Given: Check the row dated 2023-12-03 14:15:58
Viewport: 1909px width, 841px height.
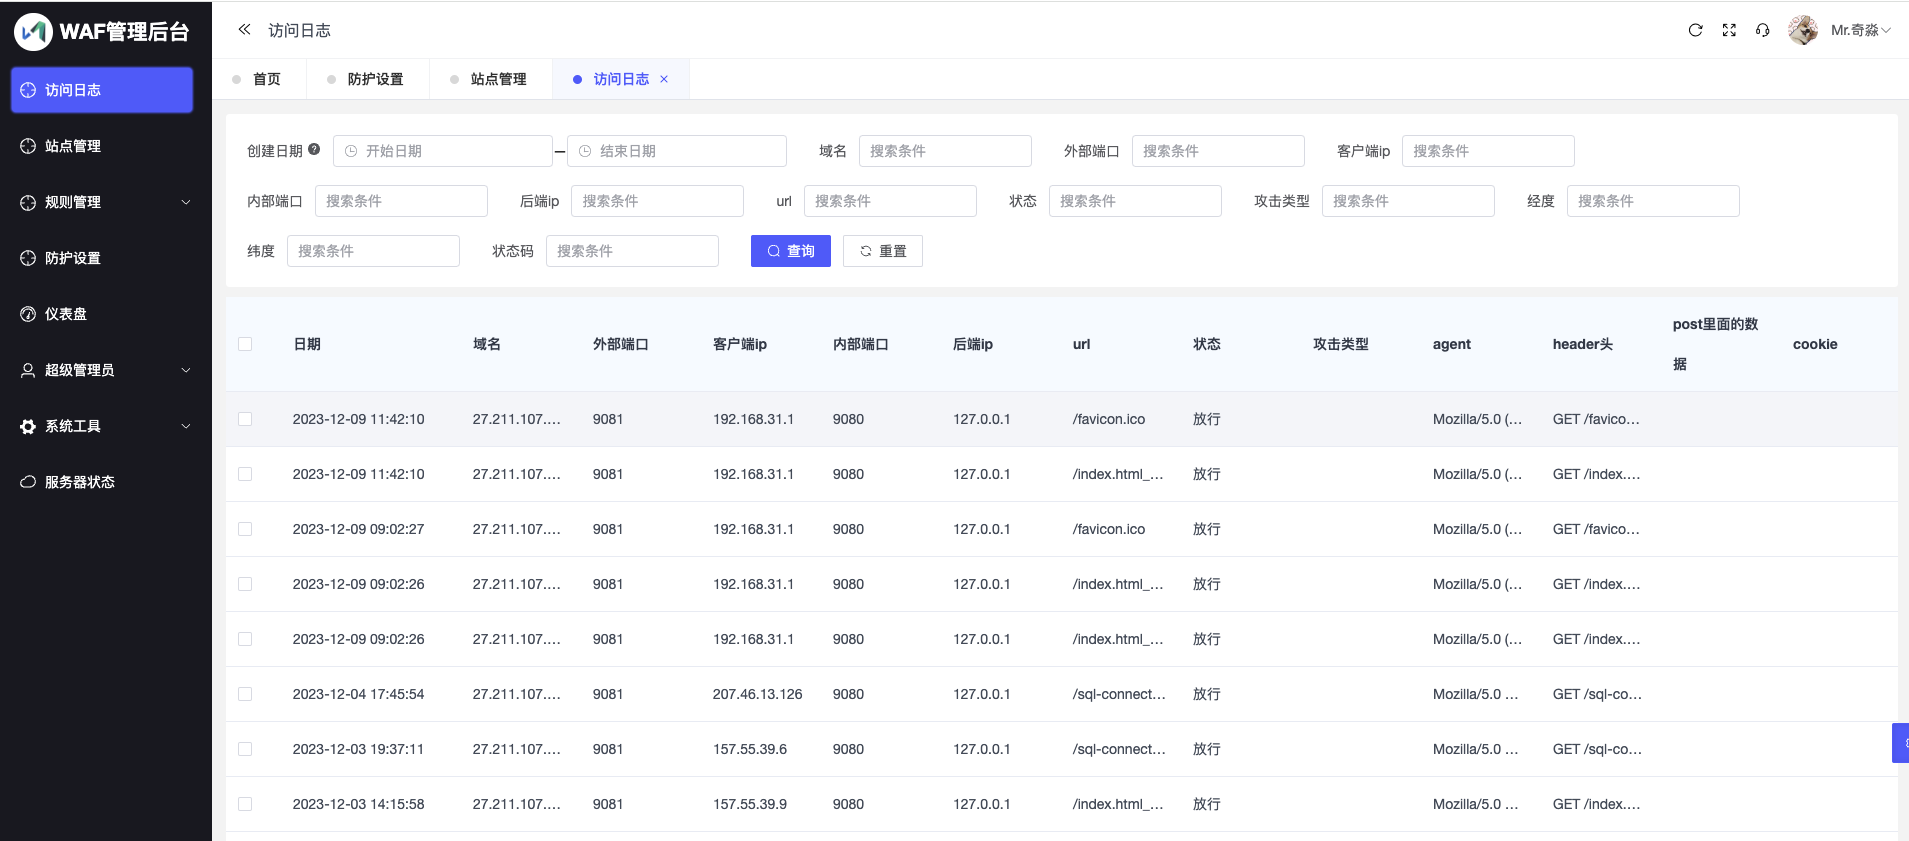Looking at the screenshot, I should 245,804.
